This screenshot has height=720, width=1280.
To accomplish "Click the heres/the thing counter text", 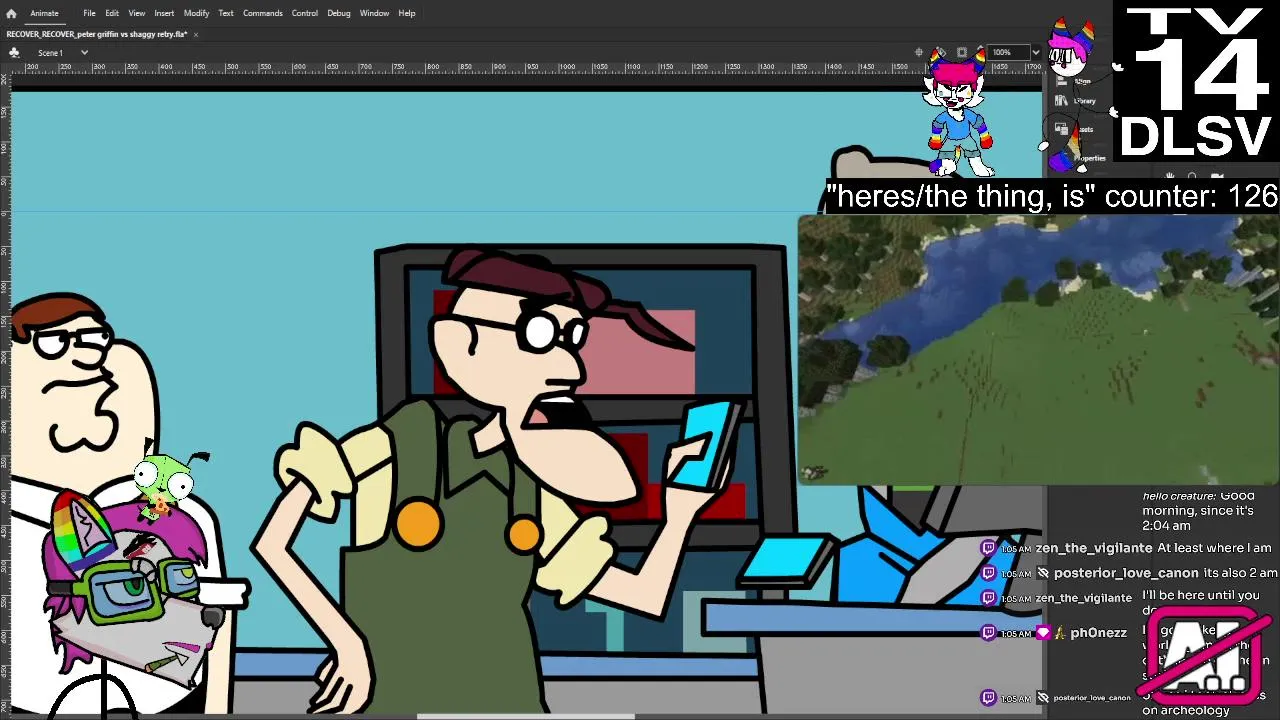I will (1052, 196).
